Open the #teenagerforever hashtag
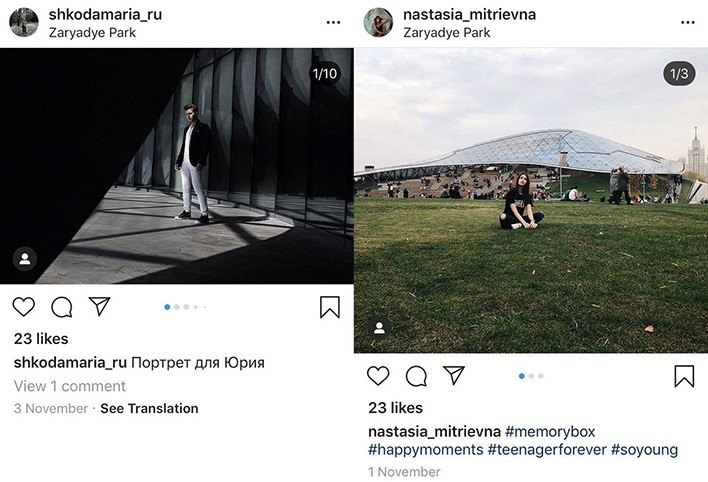Screen dimensions: 708x482 coord(547,450)
